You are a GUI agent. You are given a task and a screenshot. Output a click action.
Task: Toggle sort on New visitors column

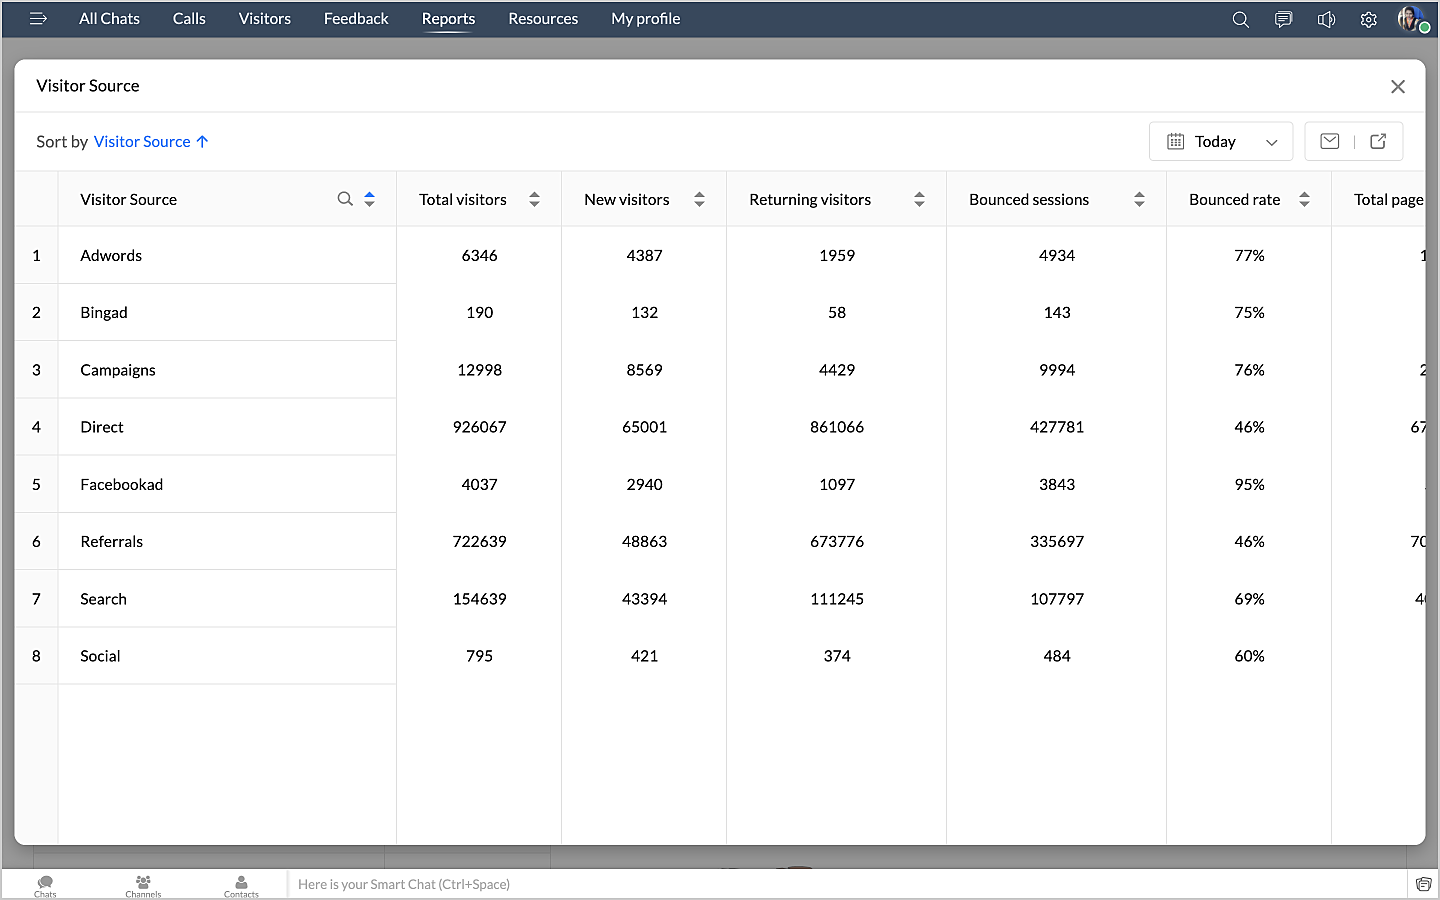click(x=699, y=199)
